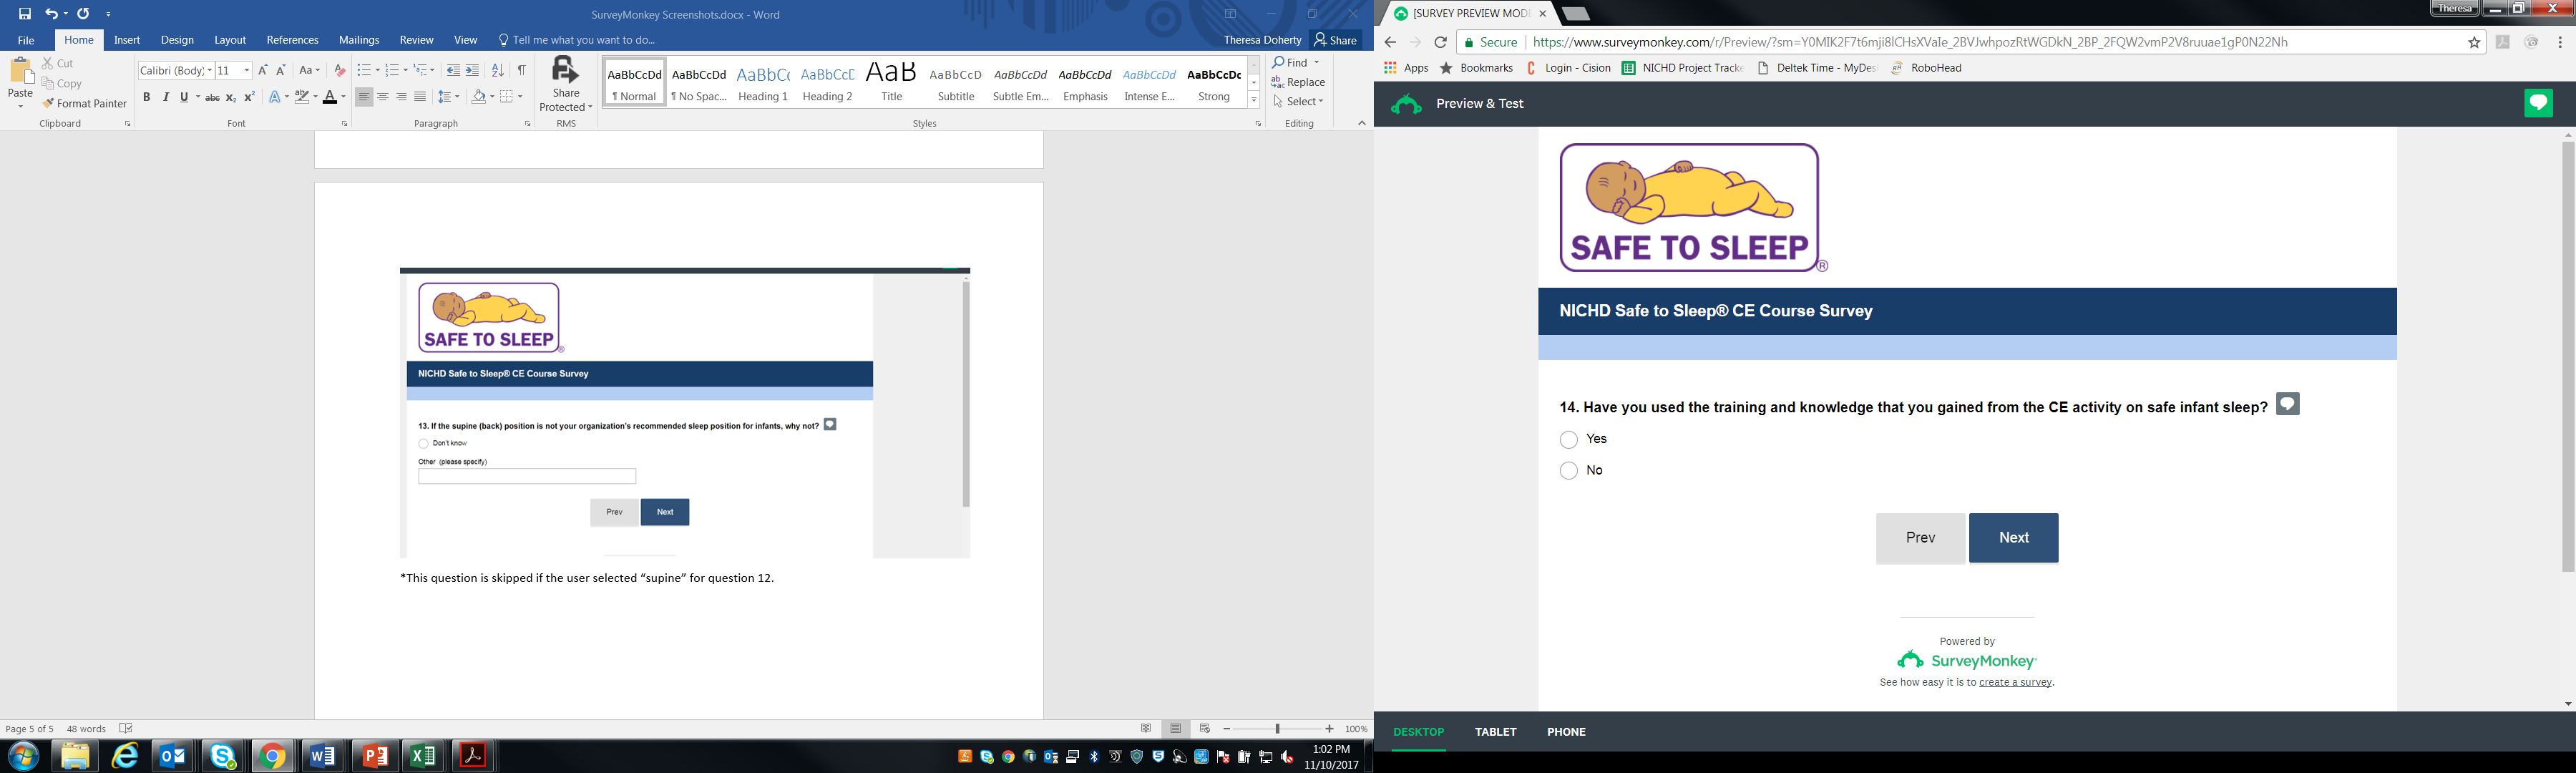
Task: Open Excel from the Windows taskbar
Action: point(424,756)
